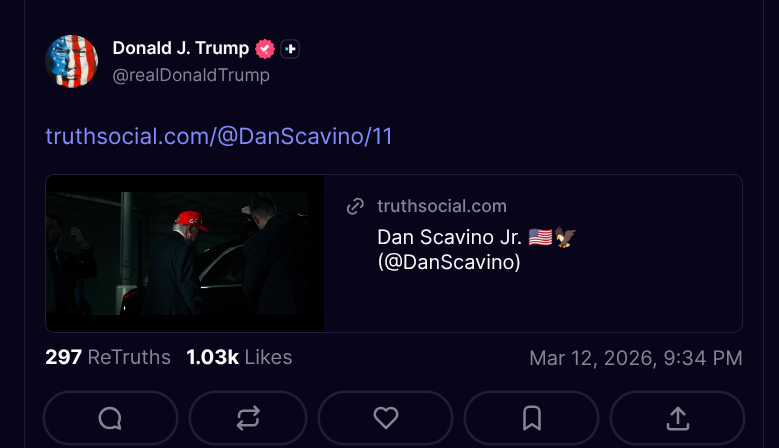
Task: Click the US flag emoji in card
Action: click(540, 237)
